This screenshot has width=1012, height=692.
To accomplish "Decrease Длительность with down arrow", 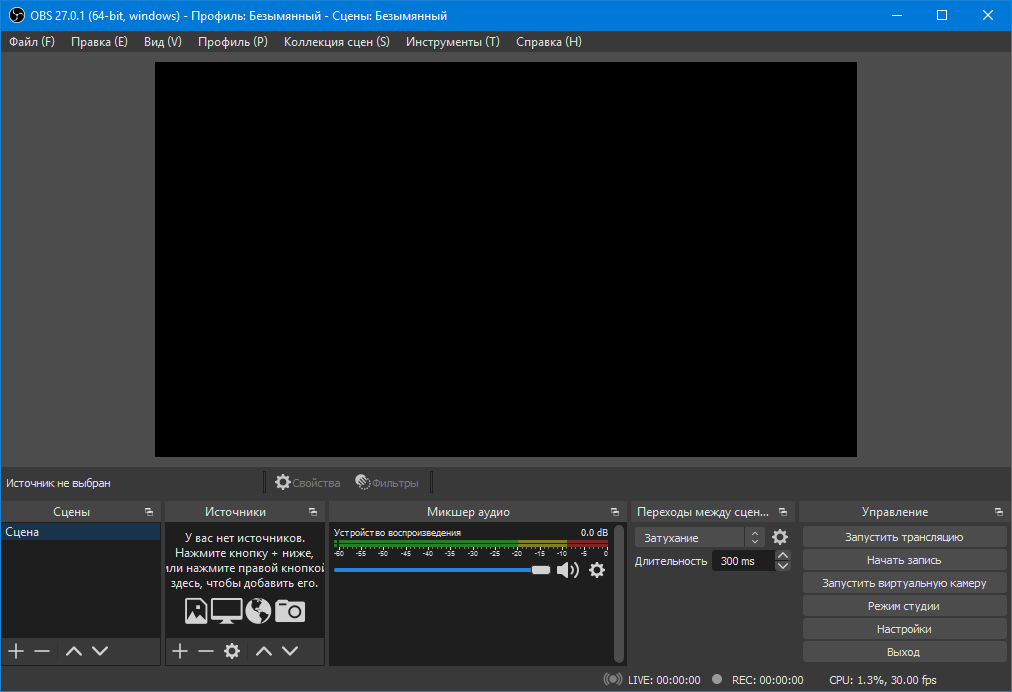I will tap(783, 565).
